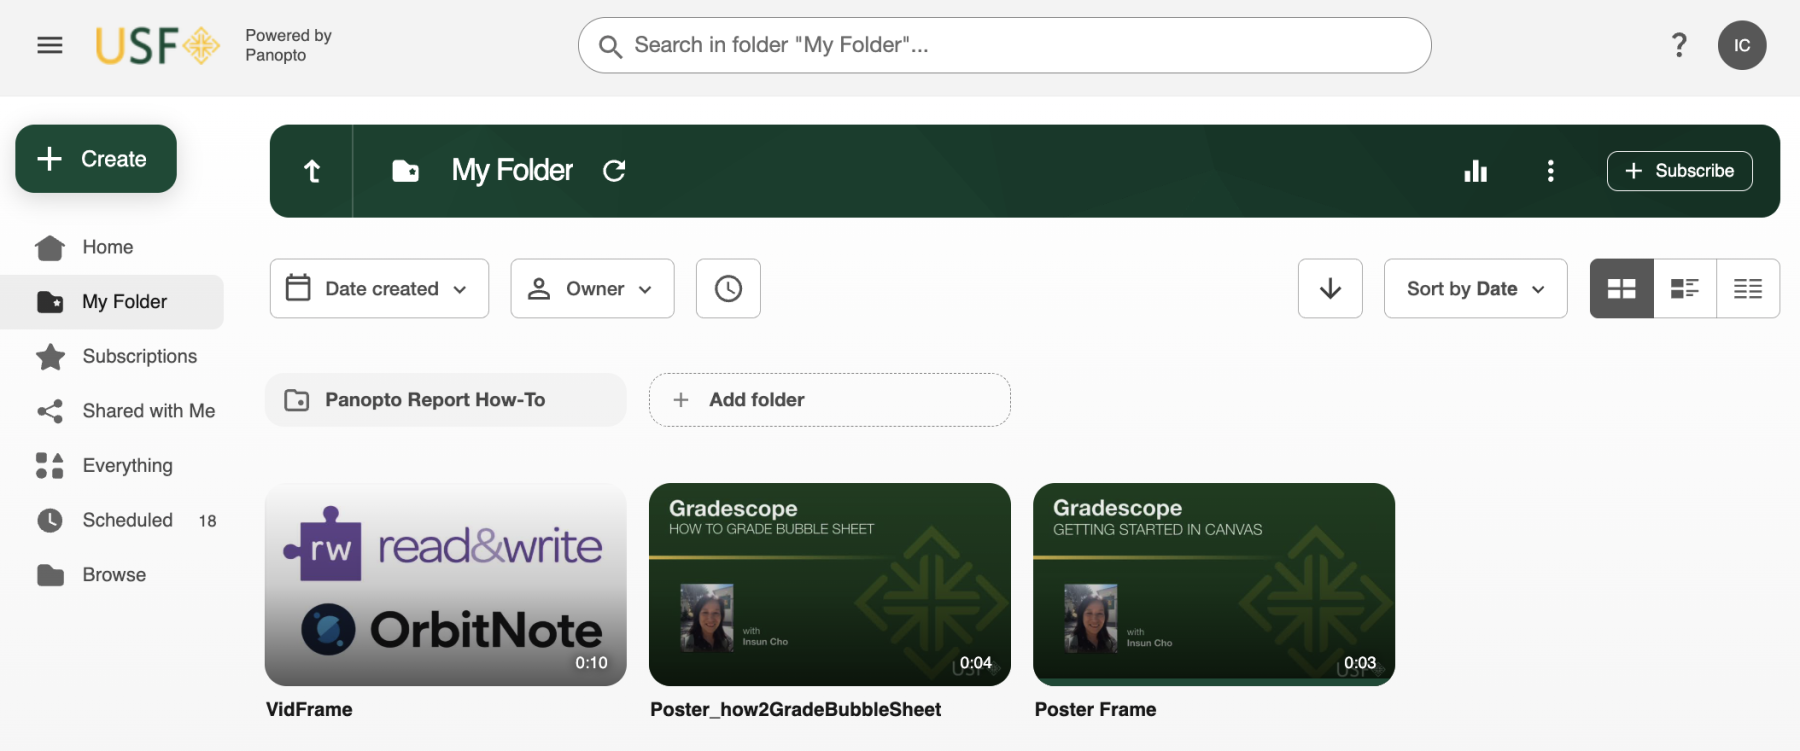Click the USF logo
The image size is (1800, 751).
(158, 45)
